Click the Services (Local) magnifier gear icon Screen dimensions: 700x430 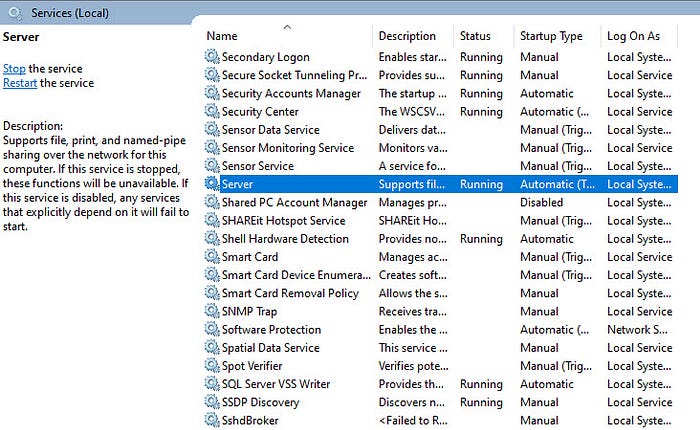click(15, 13)
